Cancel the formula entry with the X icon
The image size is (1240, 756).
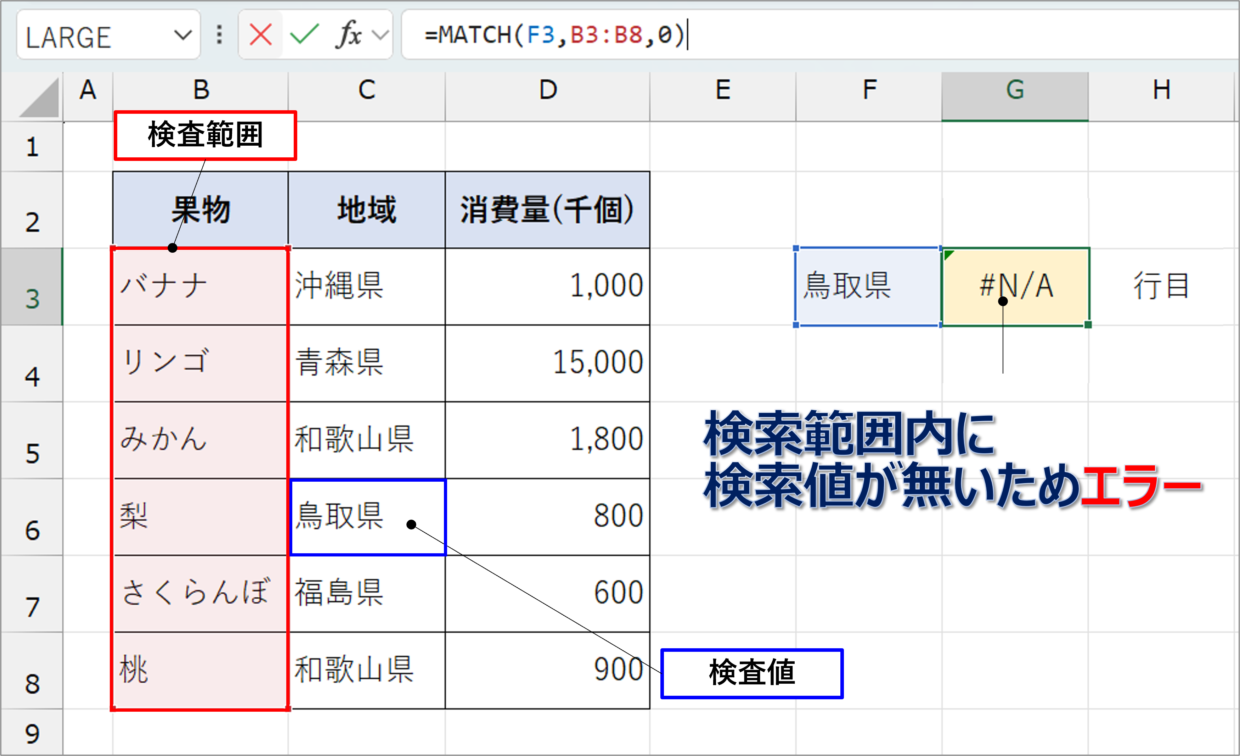tap(261, 35)
